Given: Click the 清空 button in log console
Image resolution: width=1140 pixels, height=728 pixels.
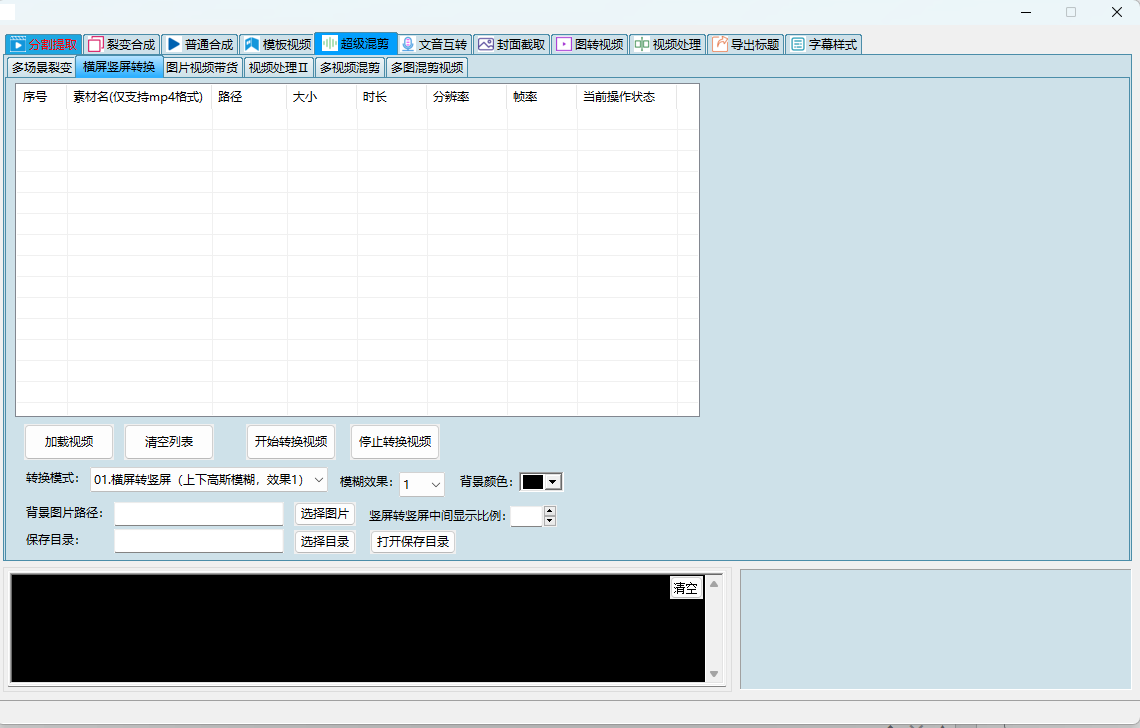Looking at the screenshot, I should (x=686, y=588).
